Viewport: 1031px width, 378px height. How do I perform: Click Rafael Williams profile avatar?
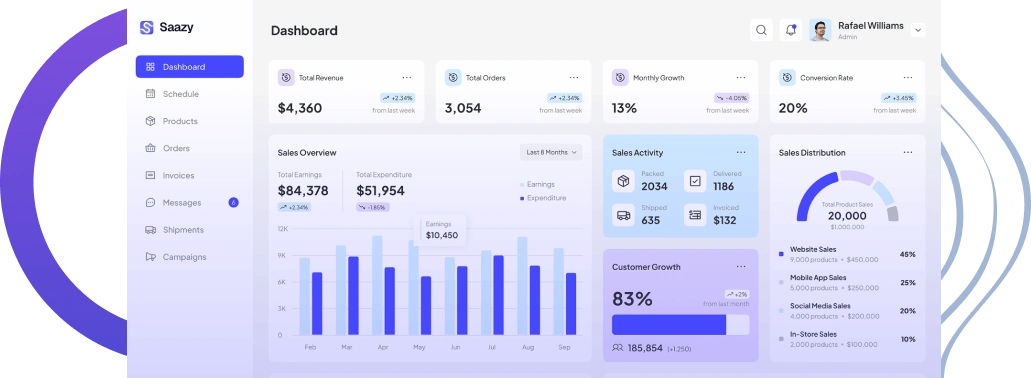click(820, 30)
